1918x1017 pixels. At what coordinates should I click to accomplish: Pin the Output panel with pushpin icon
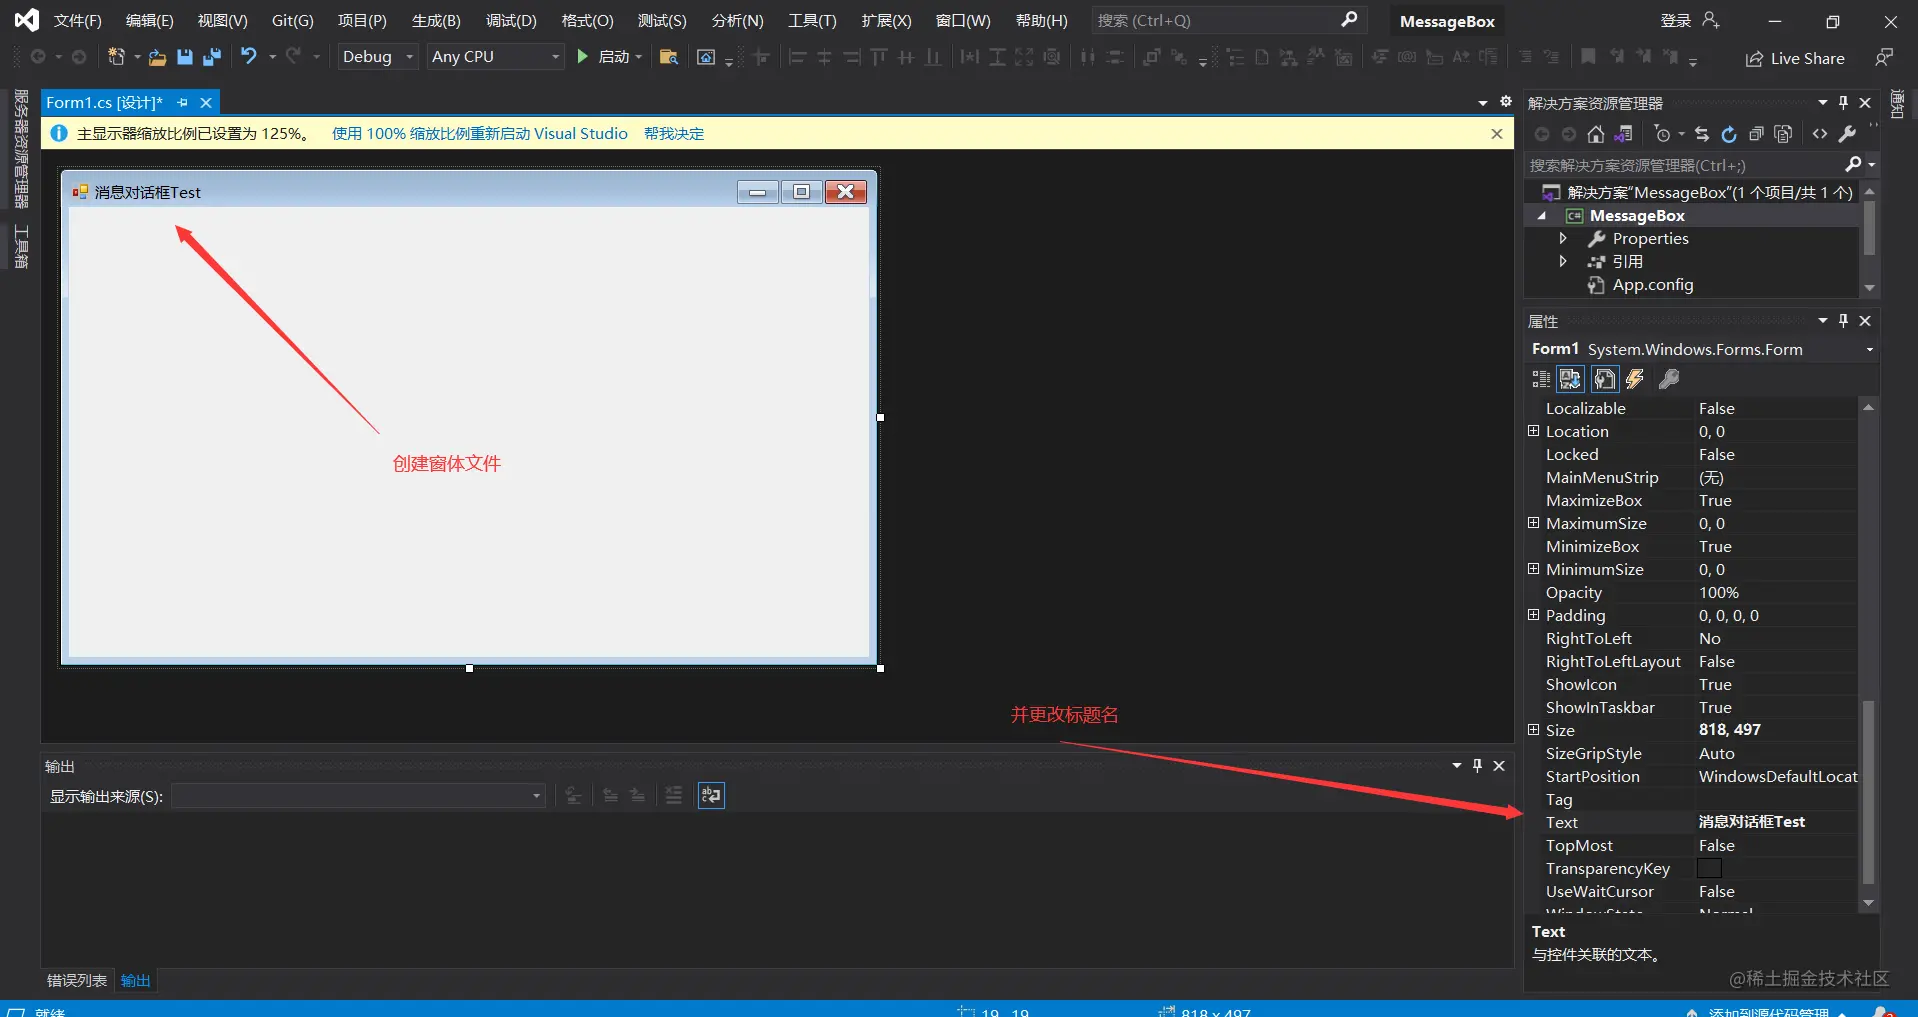pos(1477,766)
